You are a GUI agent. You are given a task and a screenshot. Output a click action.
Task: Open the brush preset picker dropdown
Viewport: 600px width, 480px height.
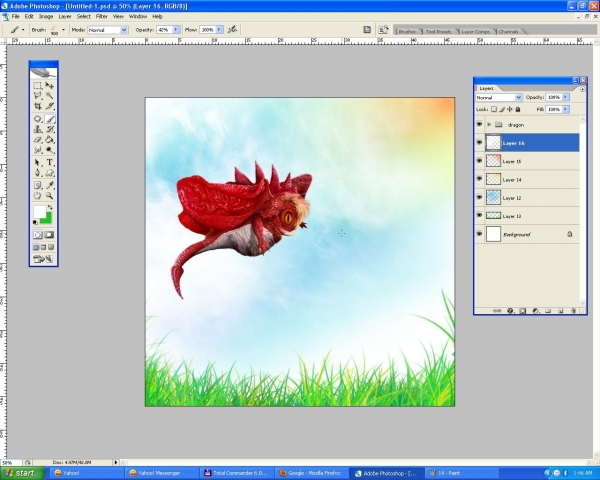coord(63,29)
